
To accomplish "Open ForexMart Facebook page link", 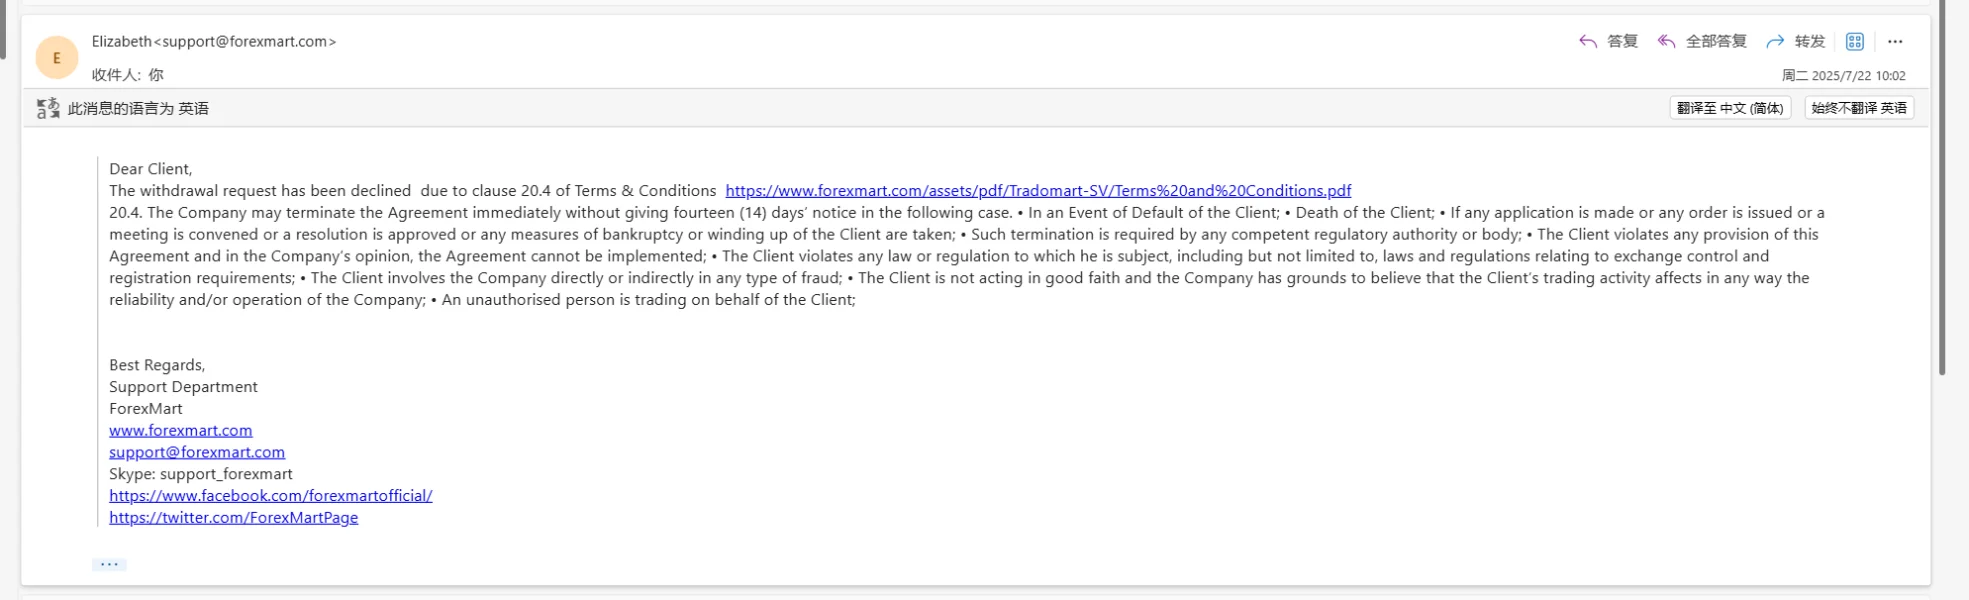I will 271,495.
